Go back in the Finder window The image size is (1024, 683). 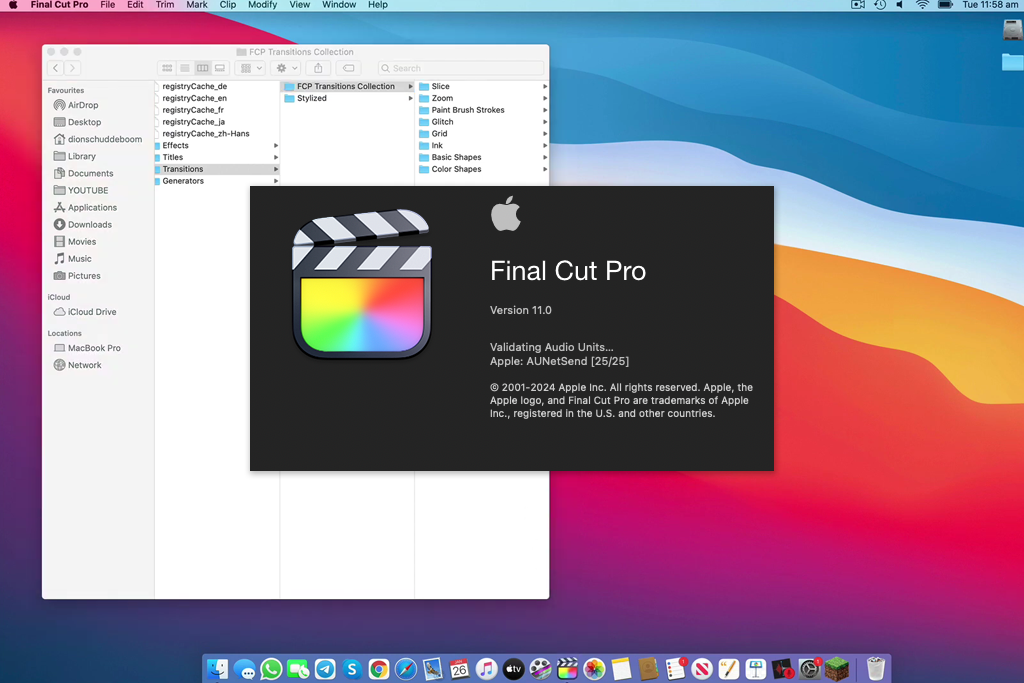pos(56,68)
